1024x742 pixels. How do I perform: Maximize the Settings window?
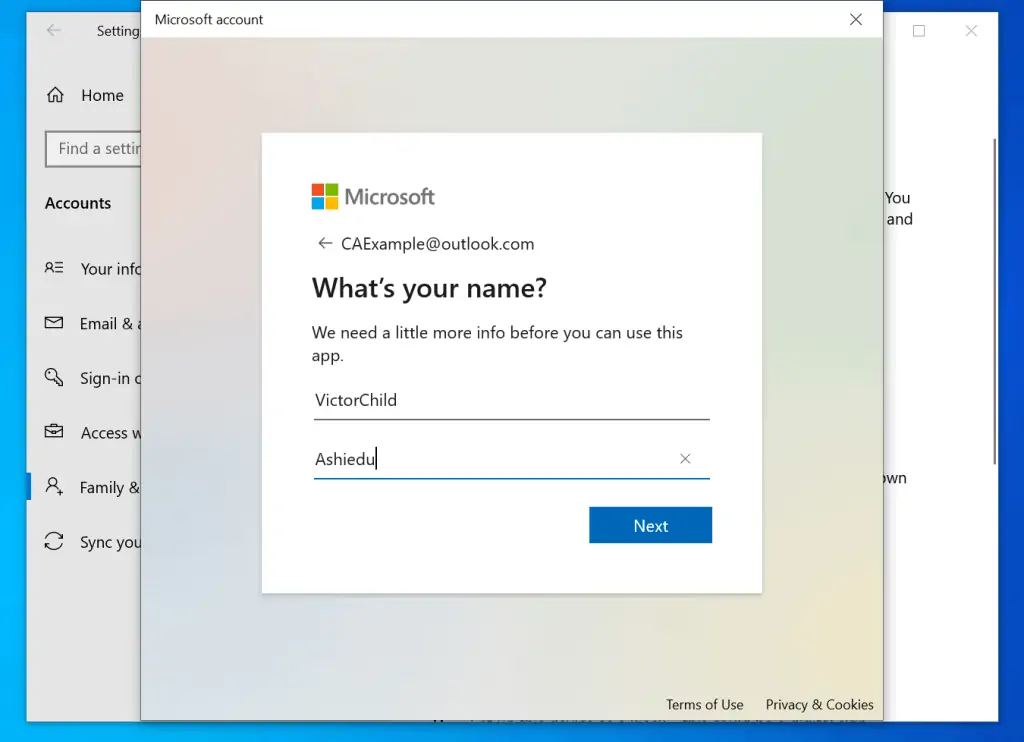click(x=919, y=31)
